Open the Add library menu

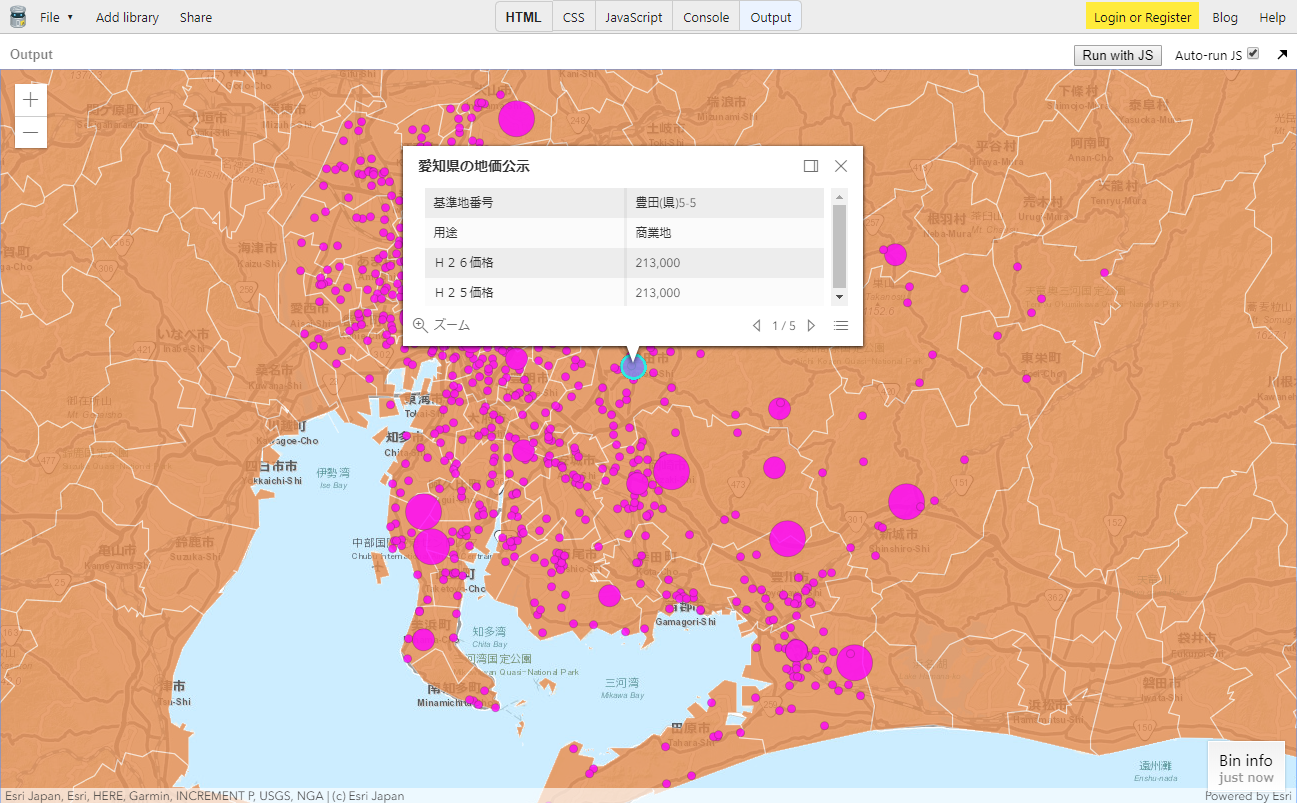[127, 17]
